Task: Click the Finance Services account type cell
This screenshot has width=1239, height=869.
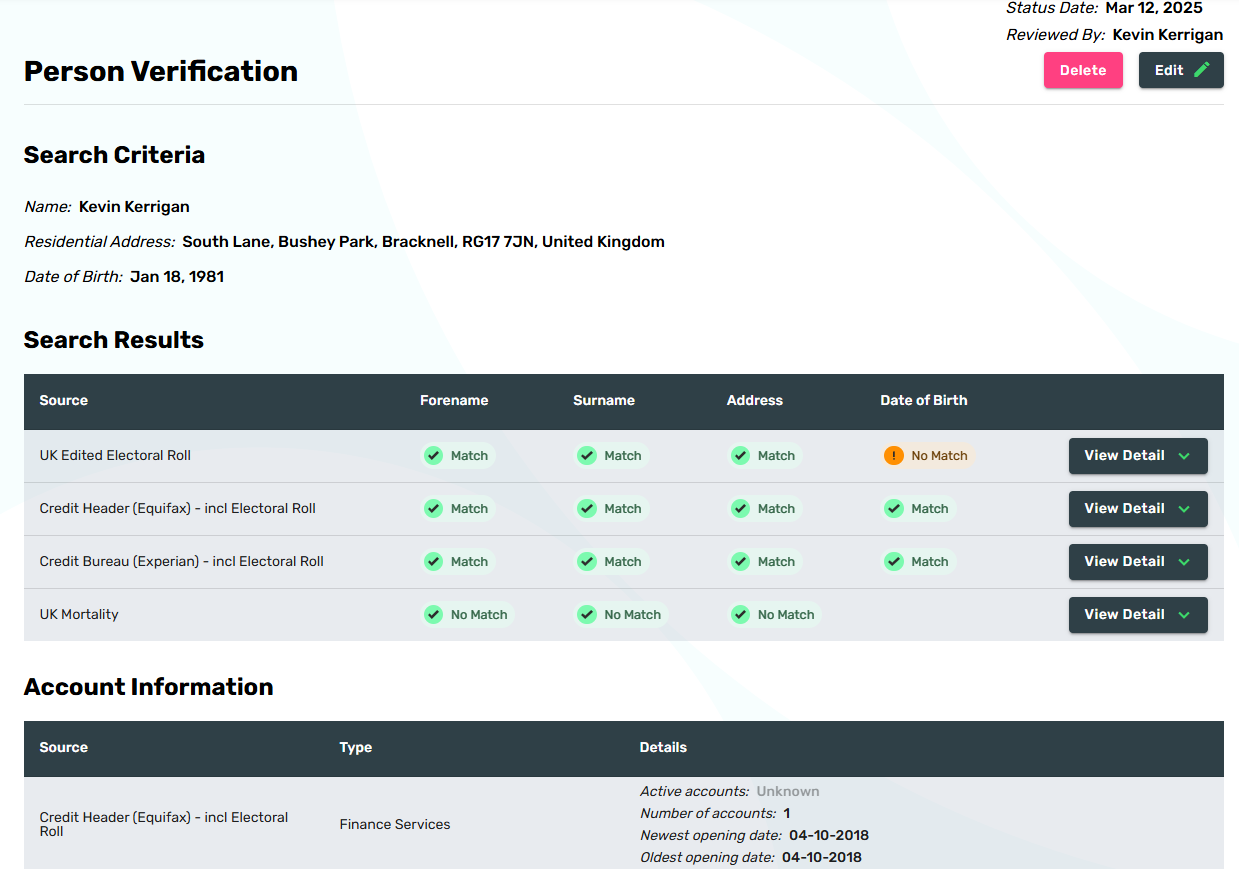Action: (394, 824)
